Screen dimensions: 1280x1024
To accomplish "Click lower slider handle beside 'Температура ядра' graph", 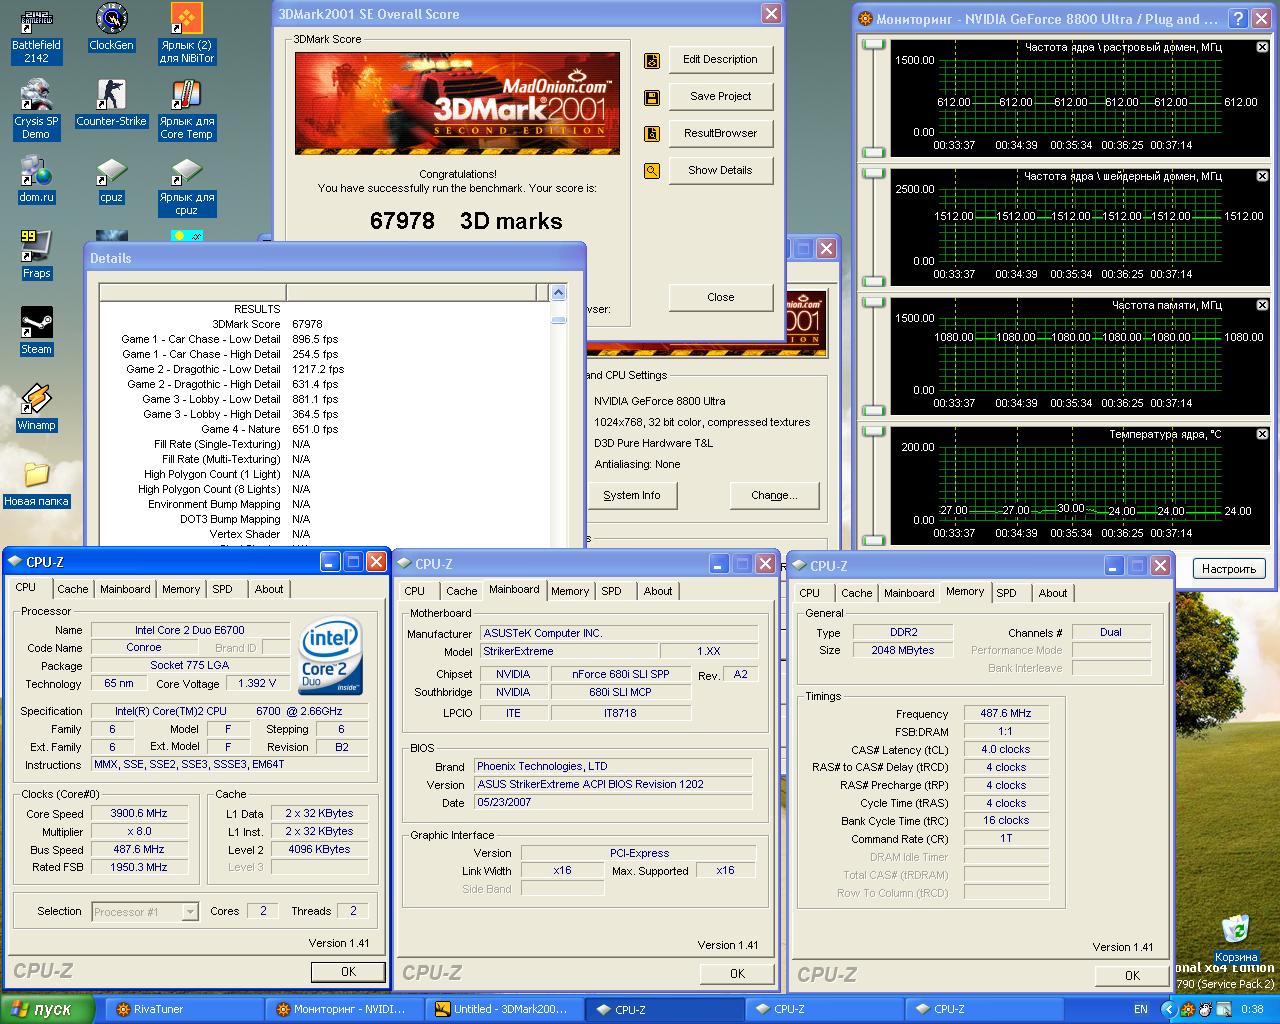I will pyautogui.click(x=874, y=540).
